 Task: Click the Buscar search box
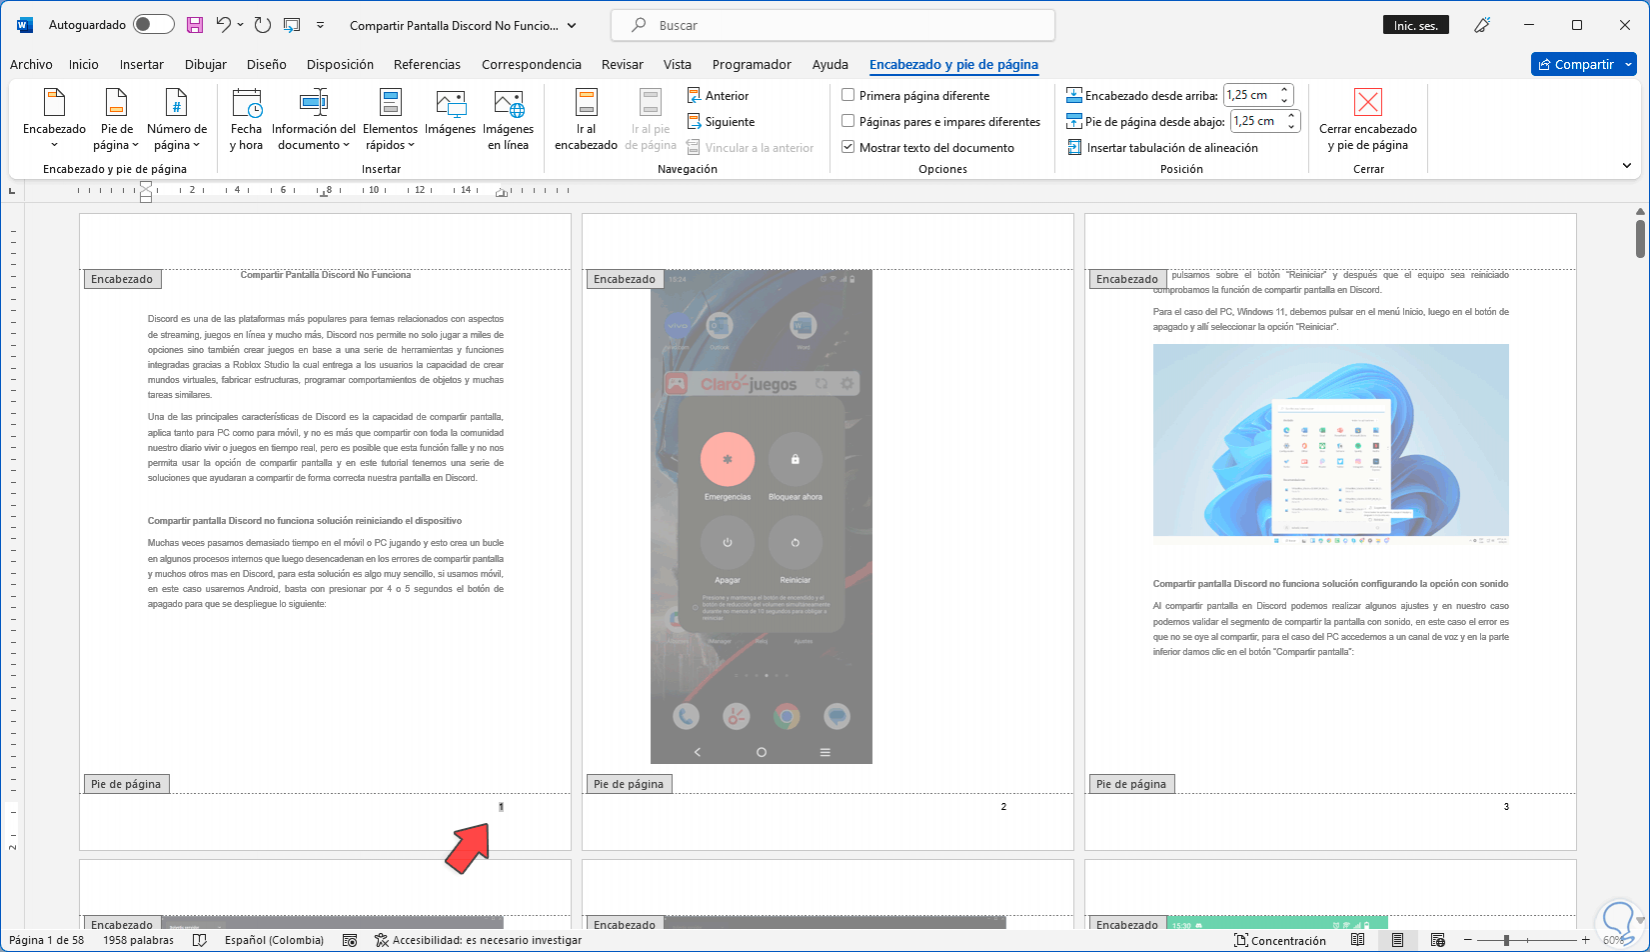pyautogui.click(x=832, y=25)
